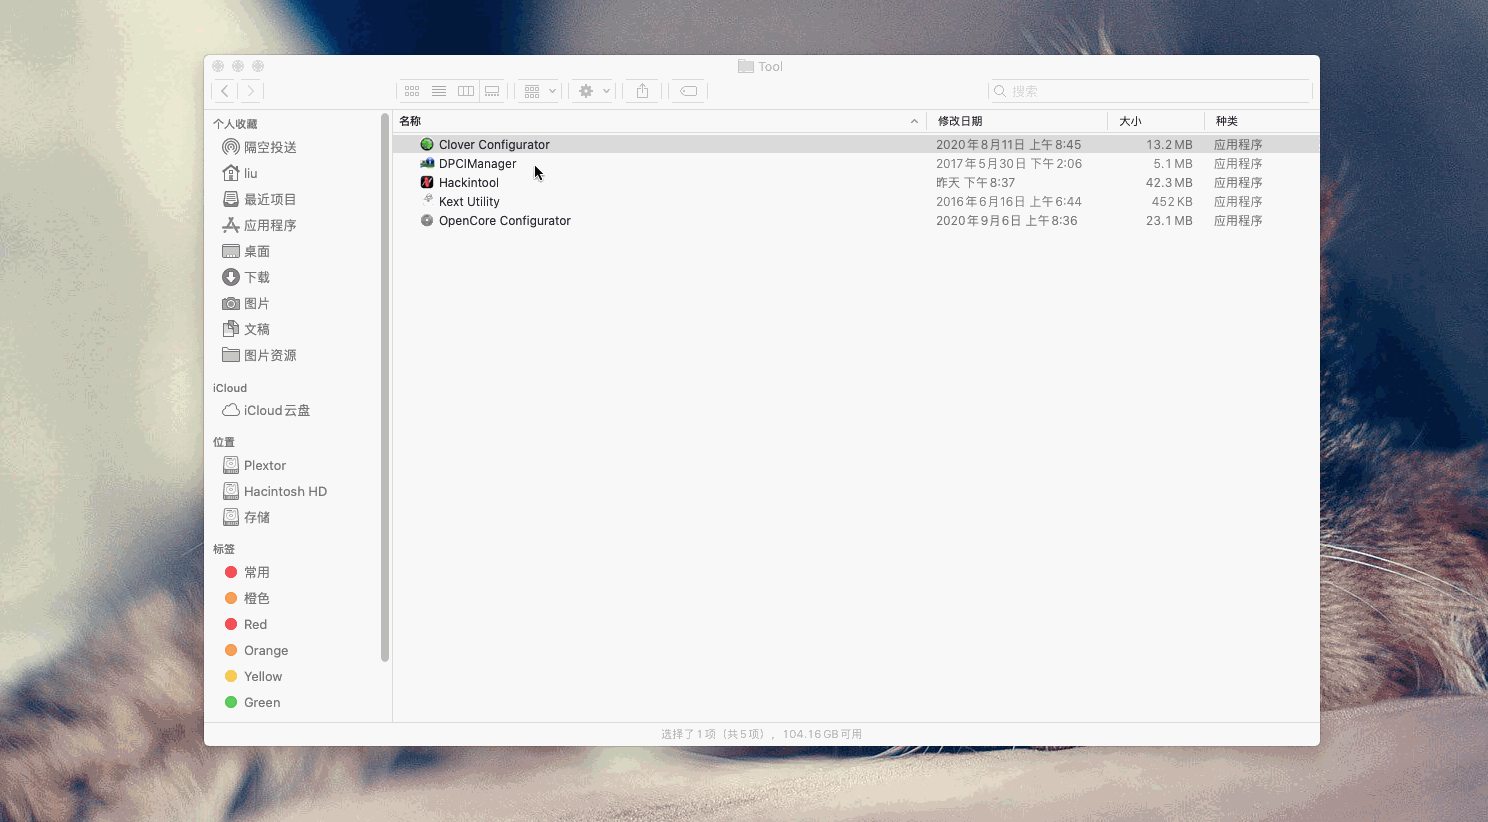Click the 昨天 下午8:37 date cell
The width and height of the screenshot is (1488, 822).
pyautogui.click(x=976, y=182)
